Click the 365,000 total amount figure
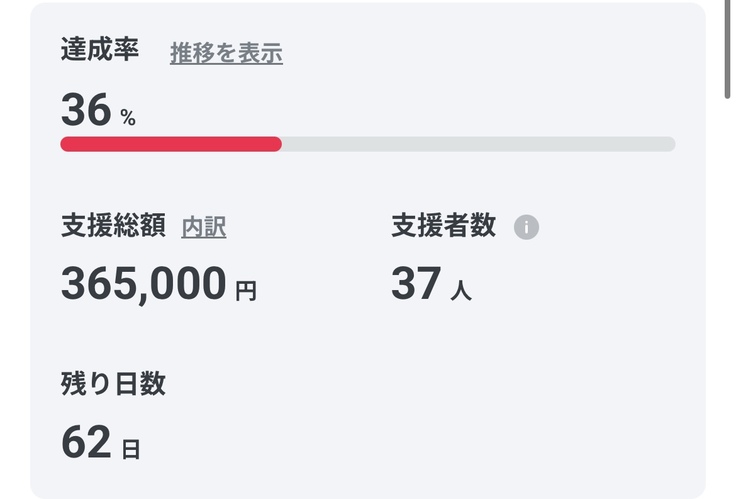The width and height of the screenshot is (736, 499). 144,284
